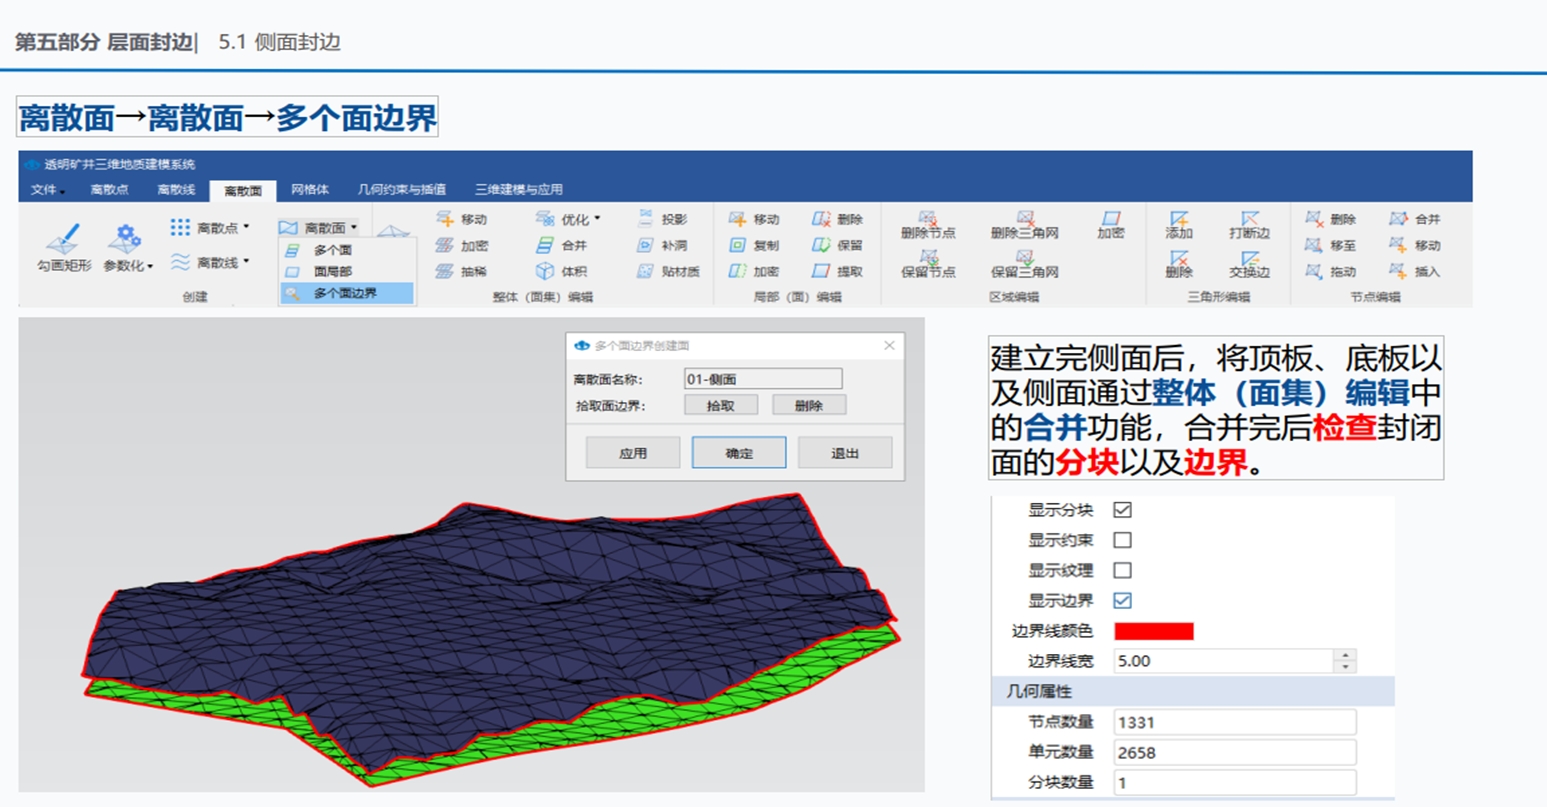Click the 删除节点 tool in 区域编辑
Image resolution: width=1547 pixels, height=807 pixels.
click(927, 225)
